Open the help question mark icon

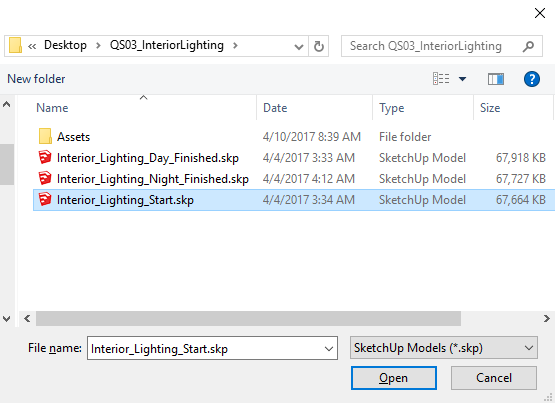coord(532,79)
